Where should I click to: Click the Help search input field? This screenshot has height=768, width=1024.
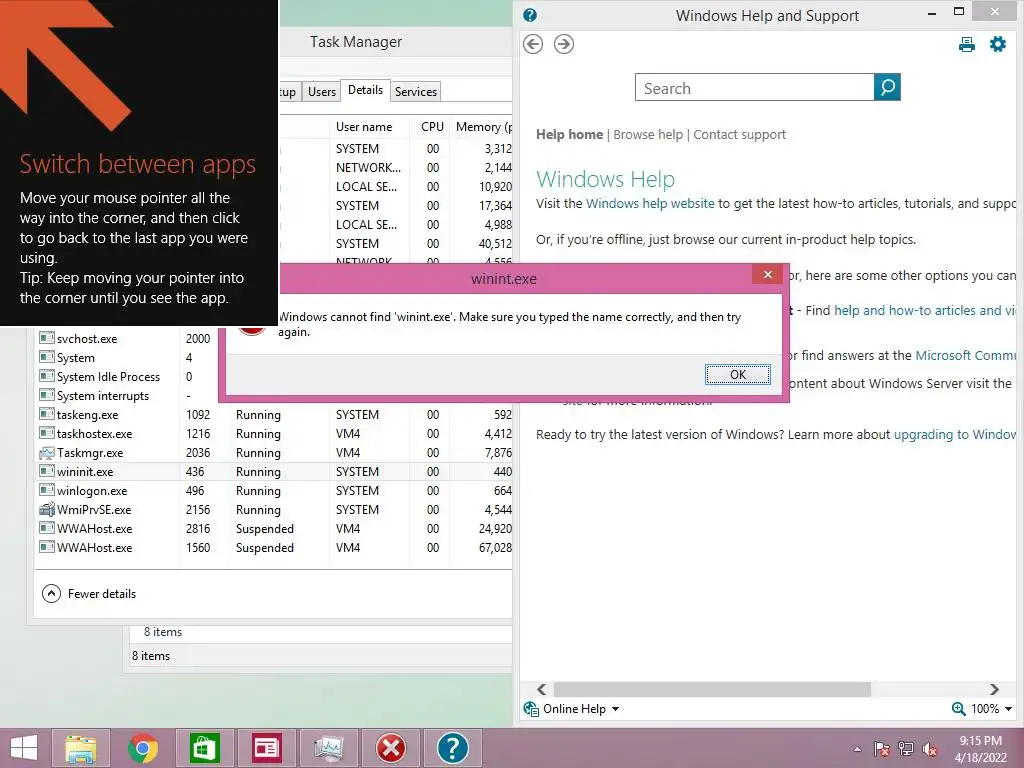coord(754,88)
